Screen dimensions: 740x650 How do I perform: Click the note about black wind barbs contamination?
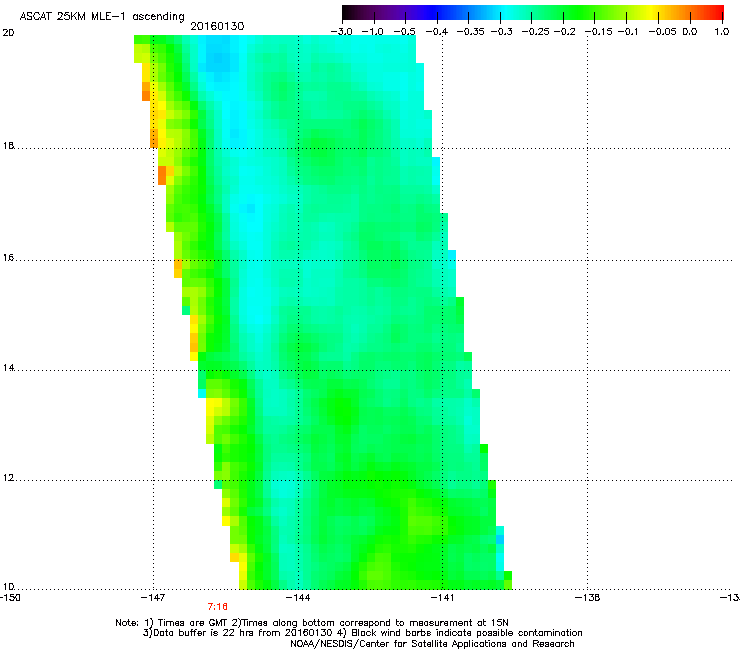click(460, 633)
